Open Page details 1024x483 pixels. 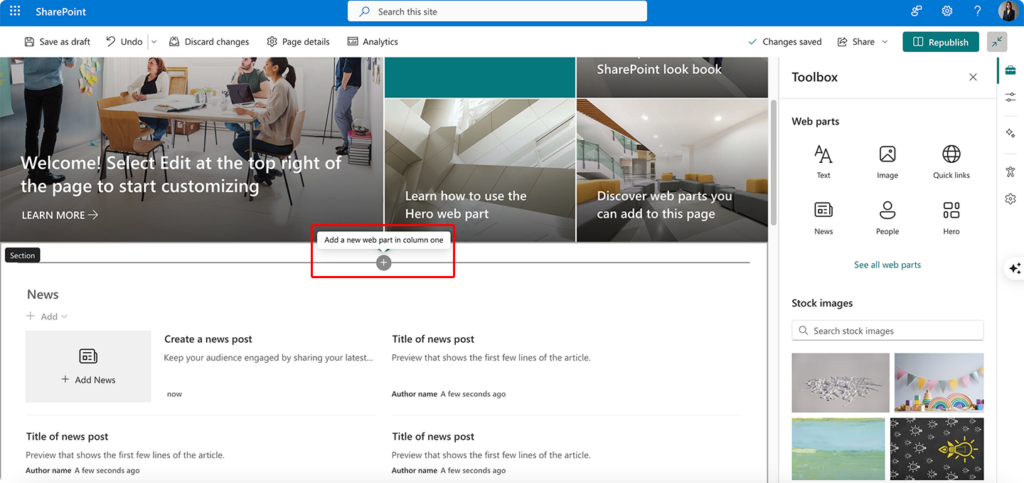298,42
